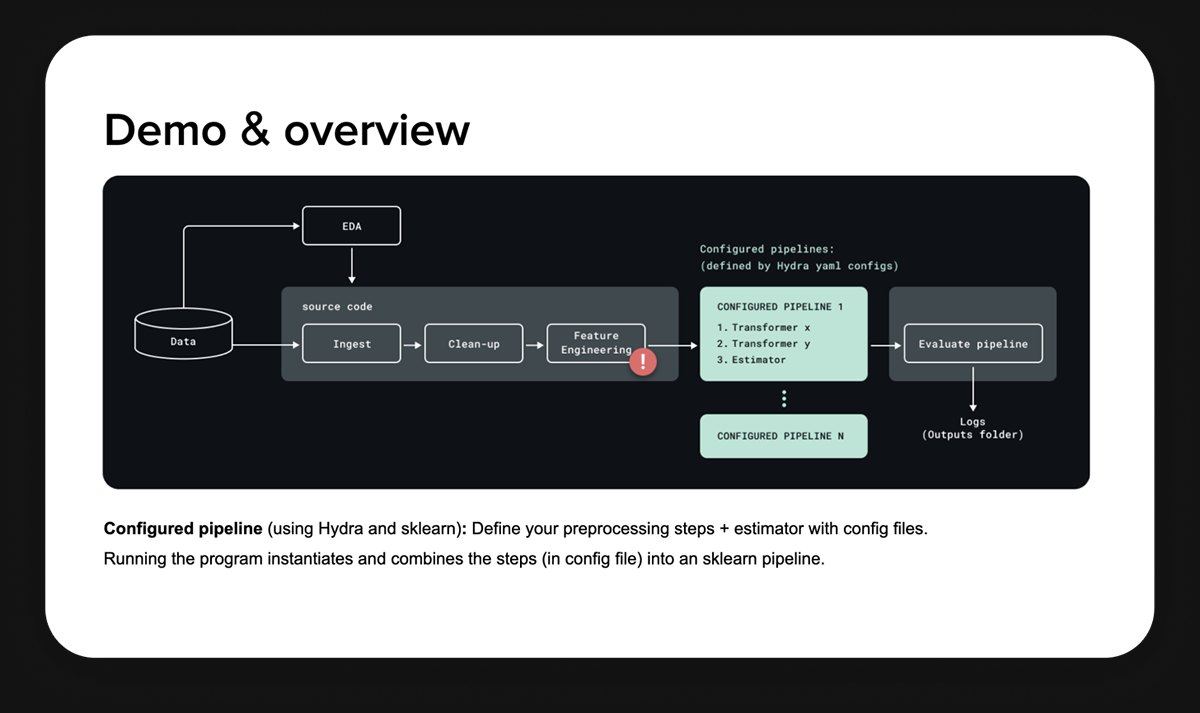Click the Feature Engineering step box

[x=594, y=340]
